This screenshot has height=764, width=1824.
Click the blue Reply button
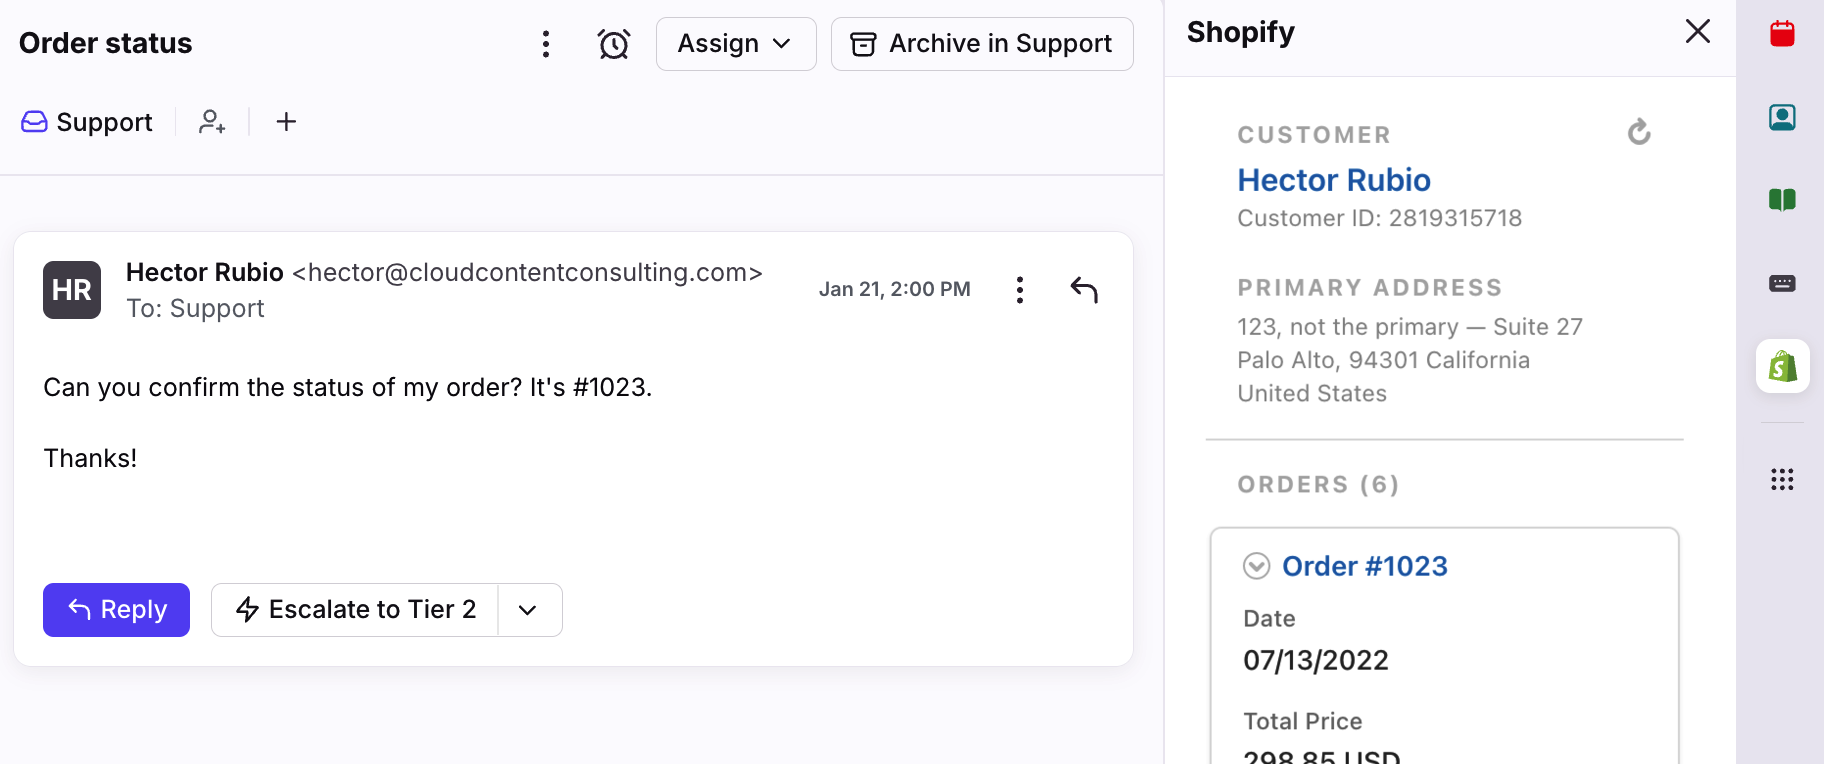(x=116, y=610)
